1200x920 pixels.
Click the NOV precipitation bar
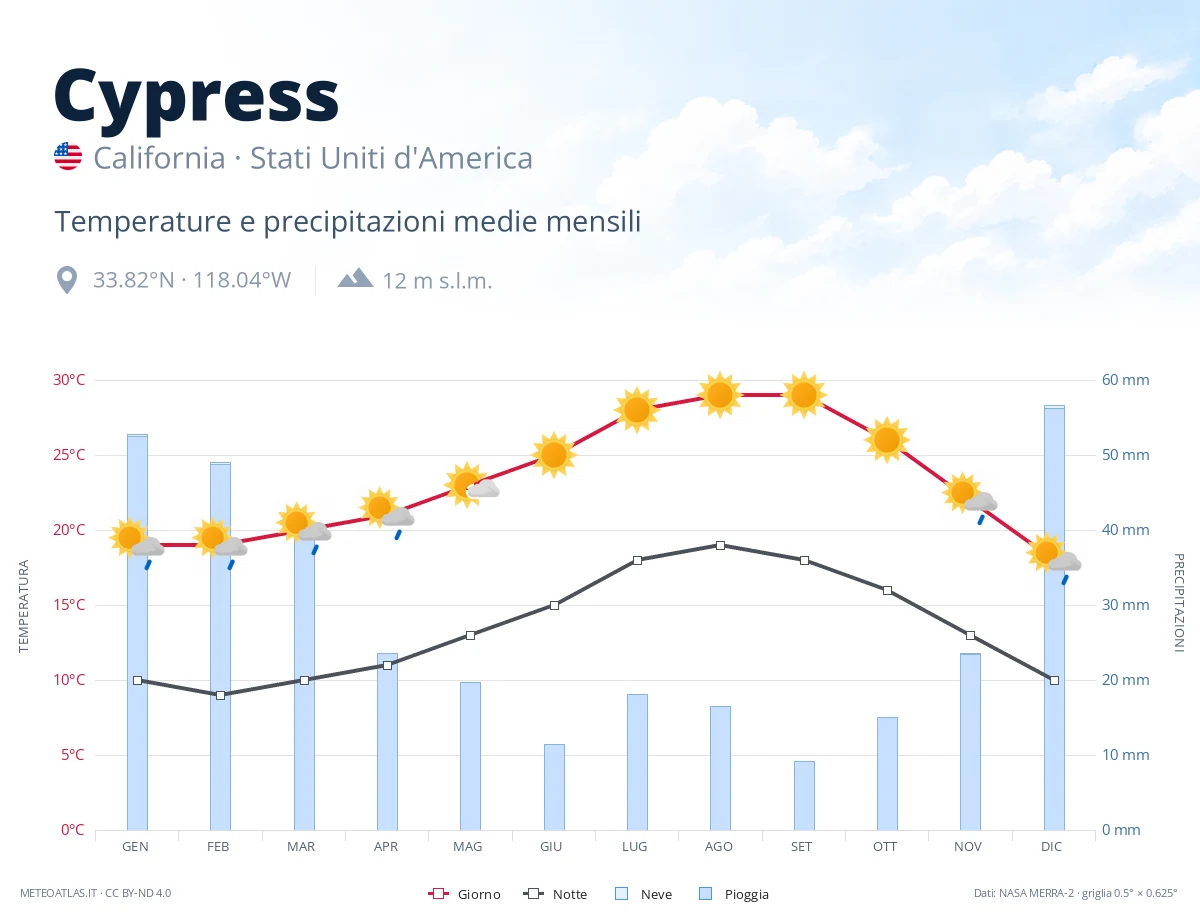(970, 742)
